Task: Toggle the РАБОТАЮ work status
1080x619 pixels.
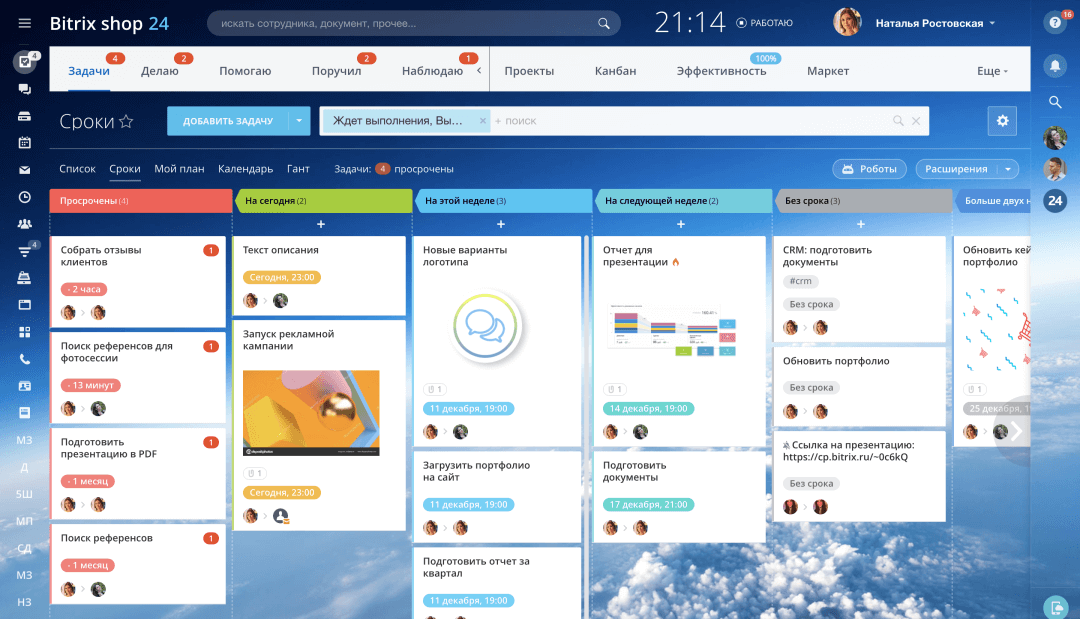Action: 765,23
